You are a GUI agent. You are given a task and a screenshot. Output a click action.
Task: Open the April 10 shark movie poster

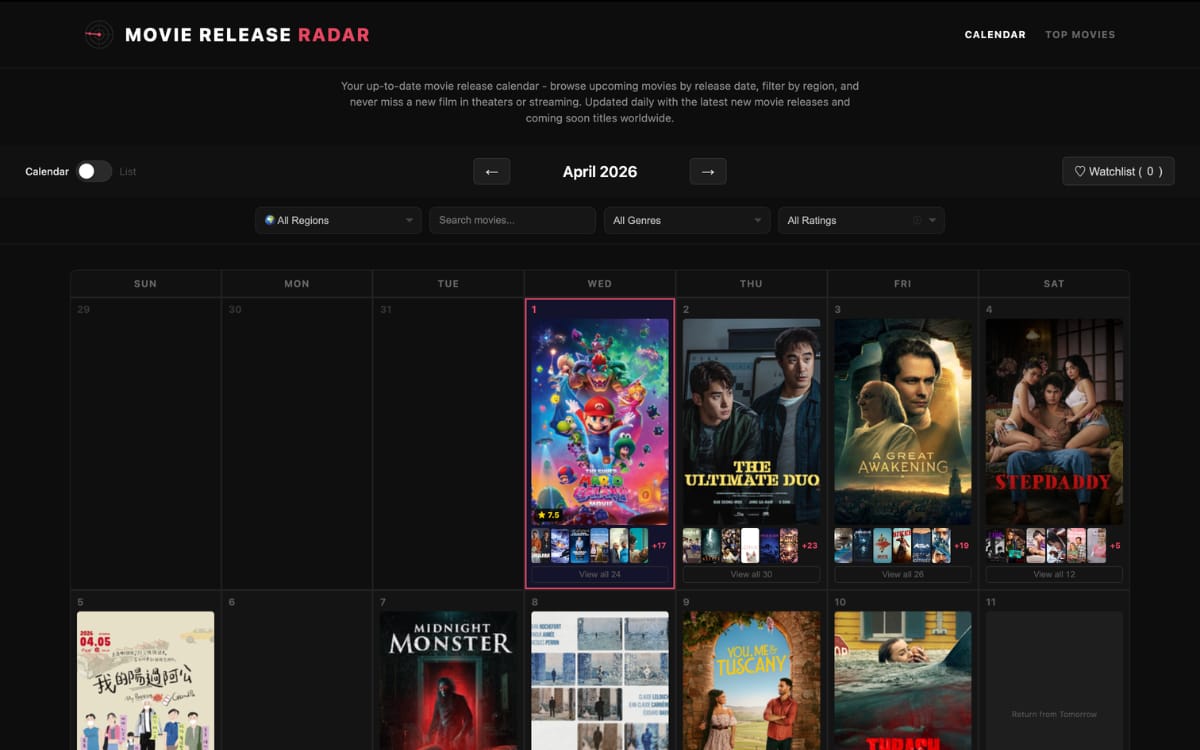tap(903, 681)
